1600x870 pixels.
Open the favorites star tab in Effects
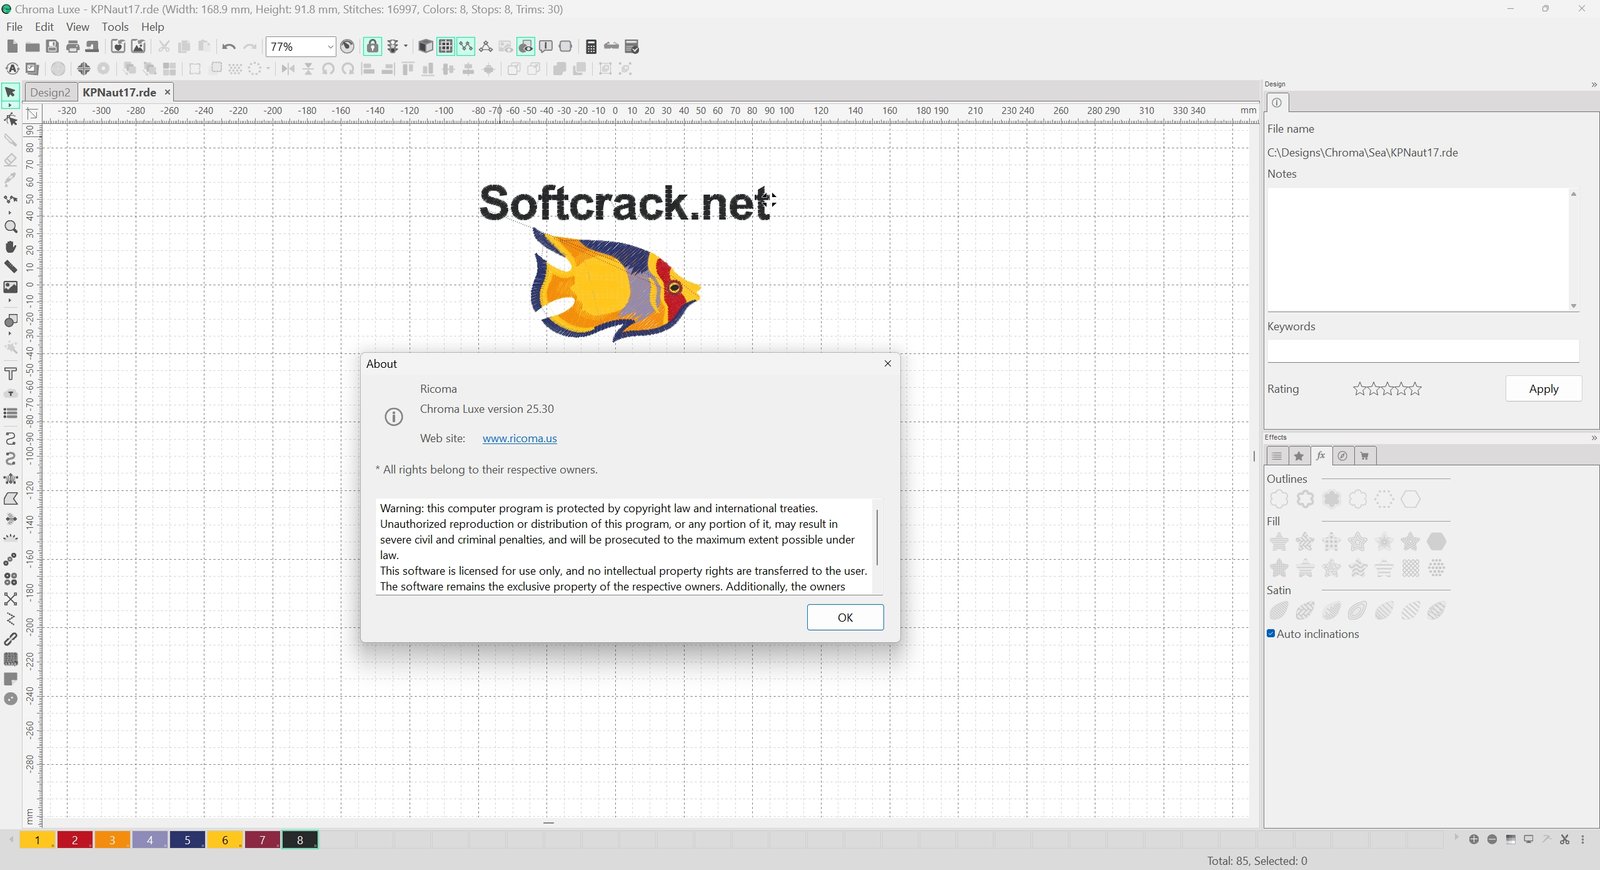pos(1299,456)
